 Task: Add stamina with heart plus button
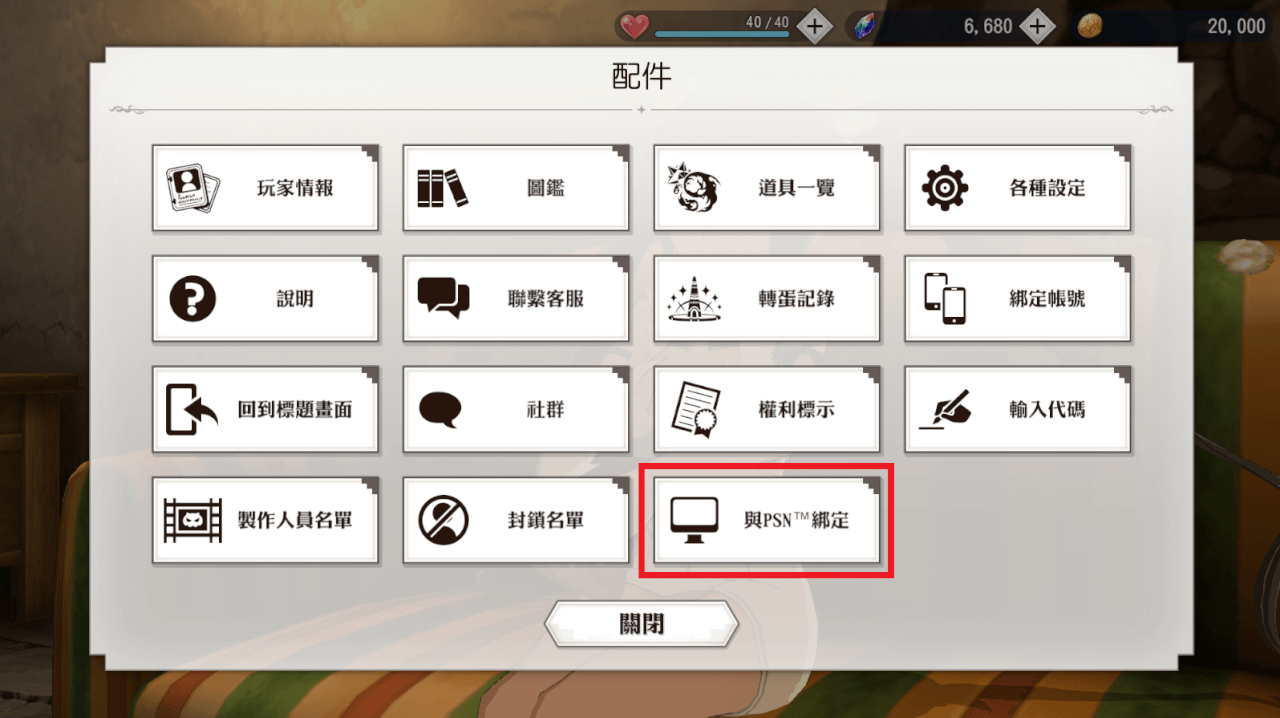coord(815,27)
